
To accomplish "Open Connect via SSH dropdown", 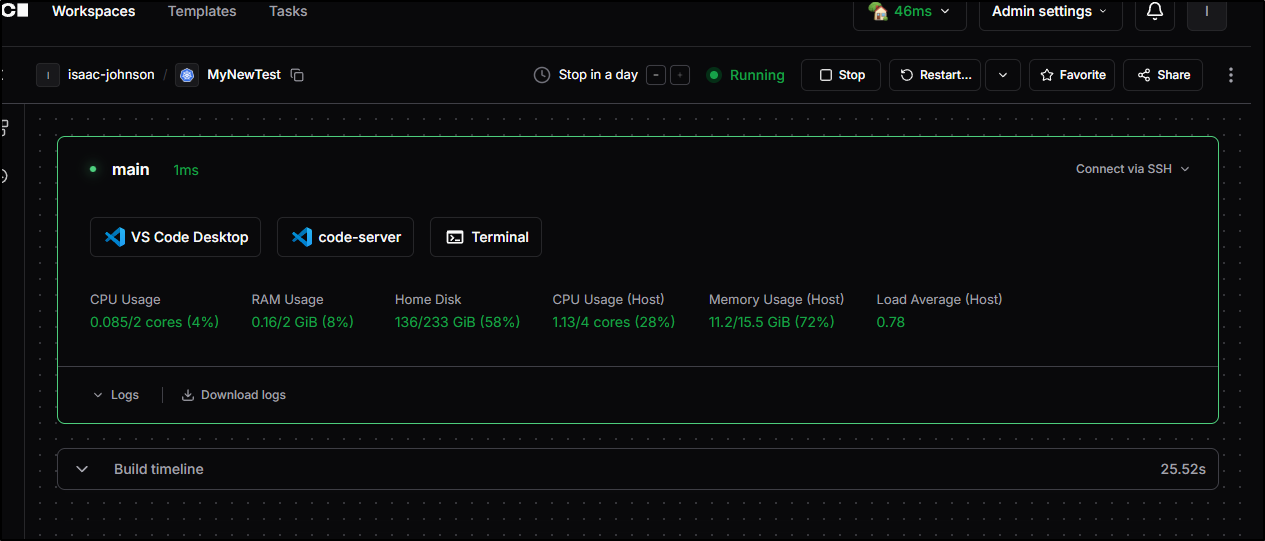I will 1132,169.
